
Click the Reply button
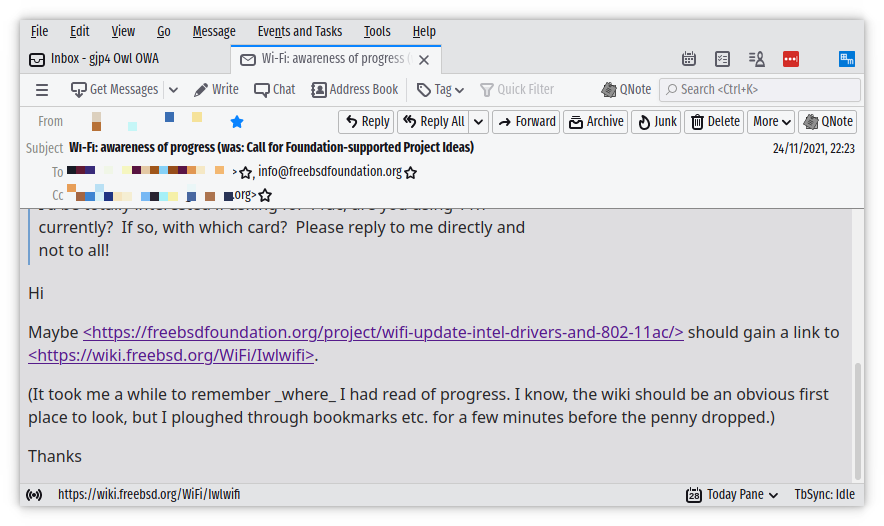pyautogui.click(x=367, y=122)
